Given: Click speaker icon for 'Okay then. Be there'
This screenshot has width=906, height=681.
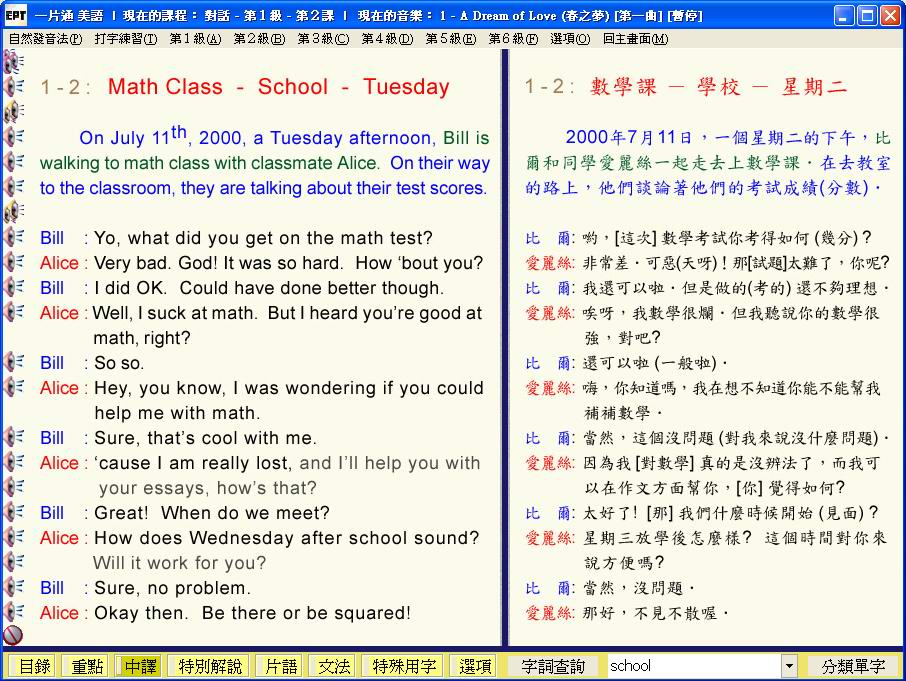Looking at the screenshot, I should coord(13,612).
